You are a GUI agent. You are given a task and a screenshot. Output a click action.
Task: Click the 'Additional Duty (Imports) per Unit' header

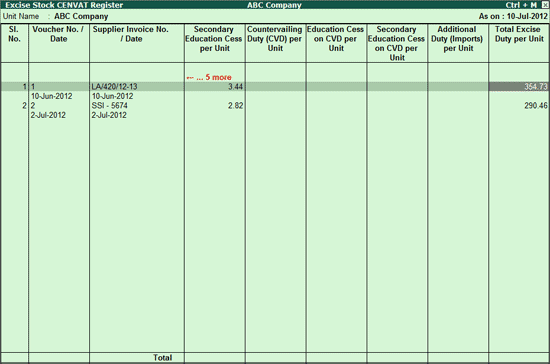click(457, 39)
